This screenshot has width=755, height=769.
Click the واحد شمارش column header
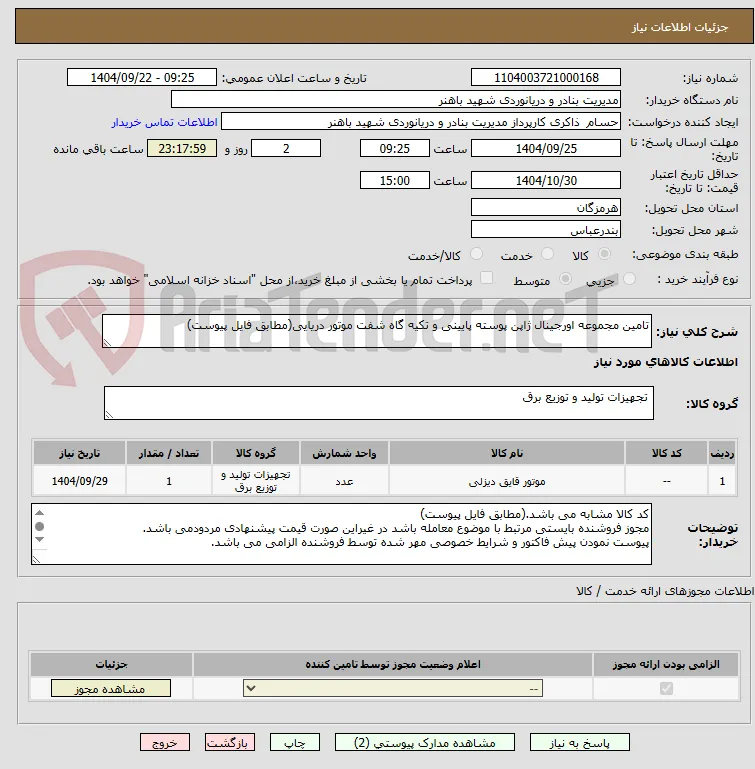344,453
